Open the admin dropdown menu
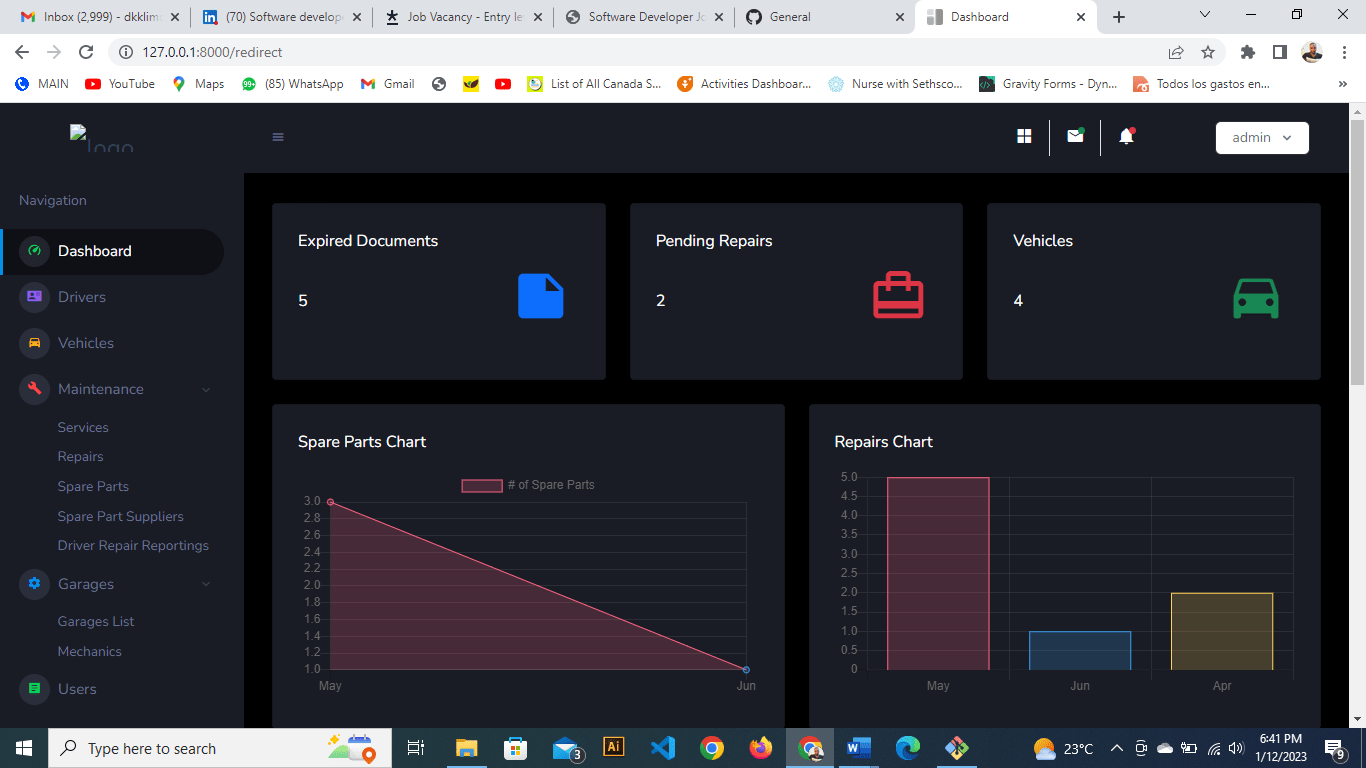 tap(1262, 138)
